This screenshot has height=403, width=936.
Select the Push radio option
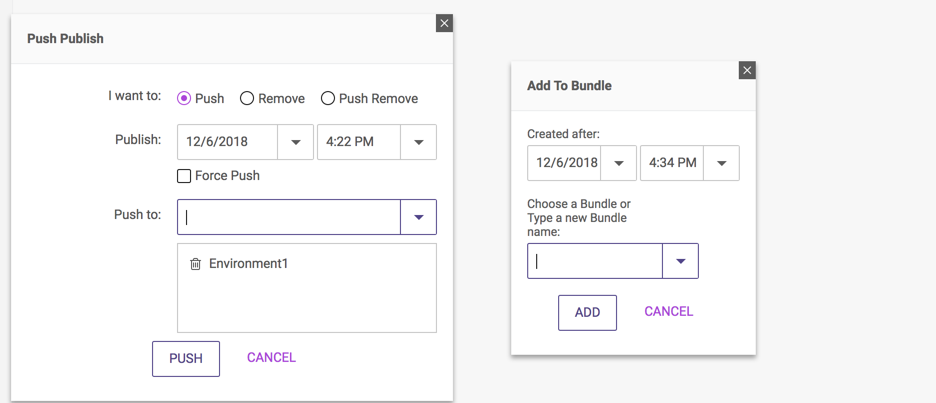coord(184,99)
